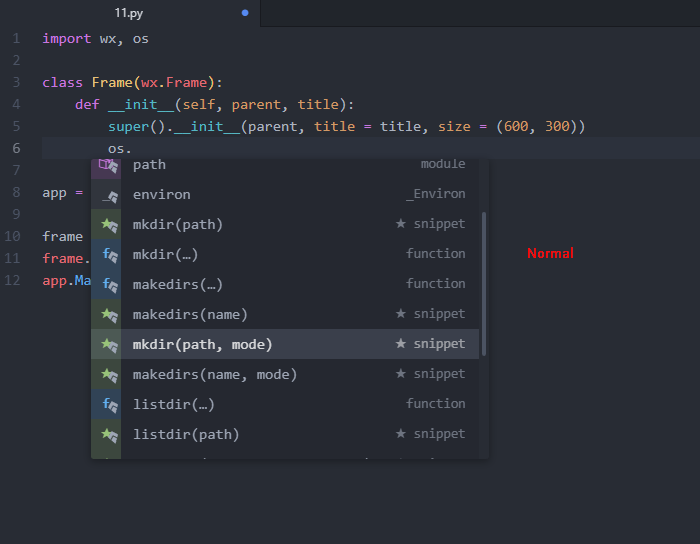Click the word 'frame' on line 10
The height and width of the screenshot is (544, 700).
click(x=62, y=237)
